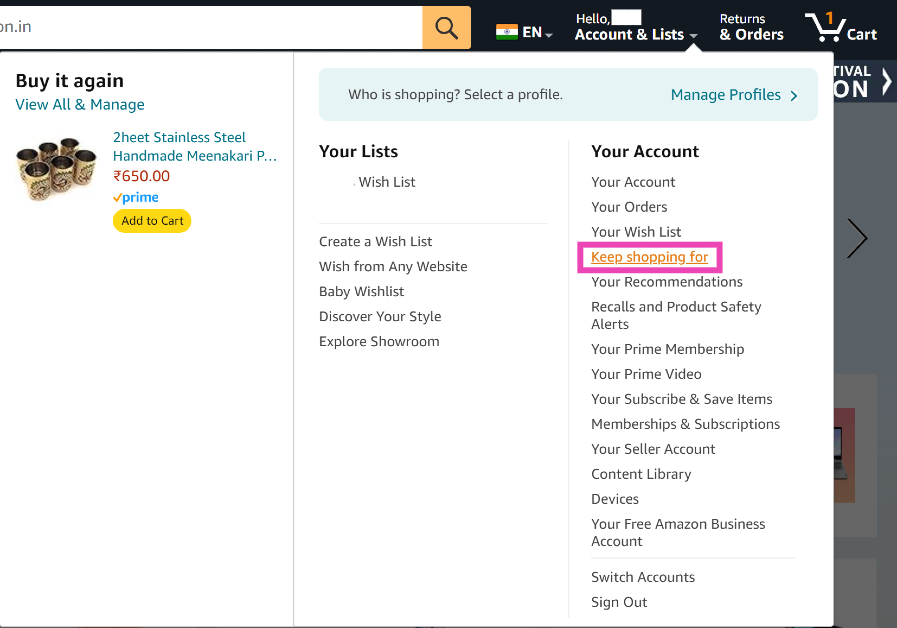Open Baby Wishlist
The image size is (897, 628).
click(361, 292)
